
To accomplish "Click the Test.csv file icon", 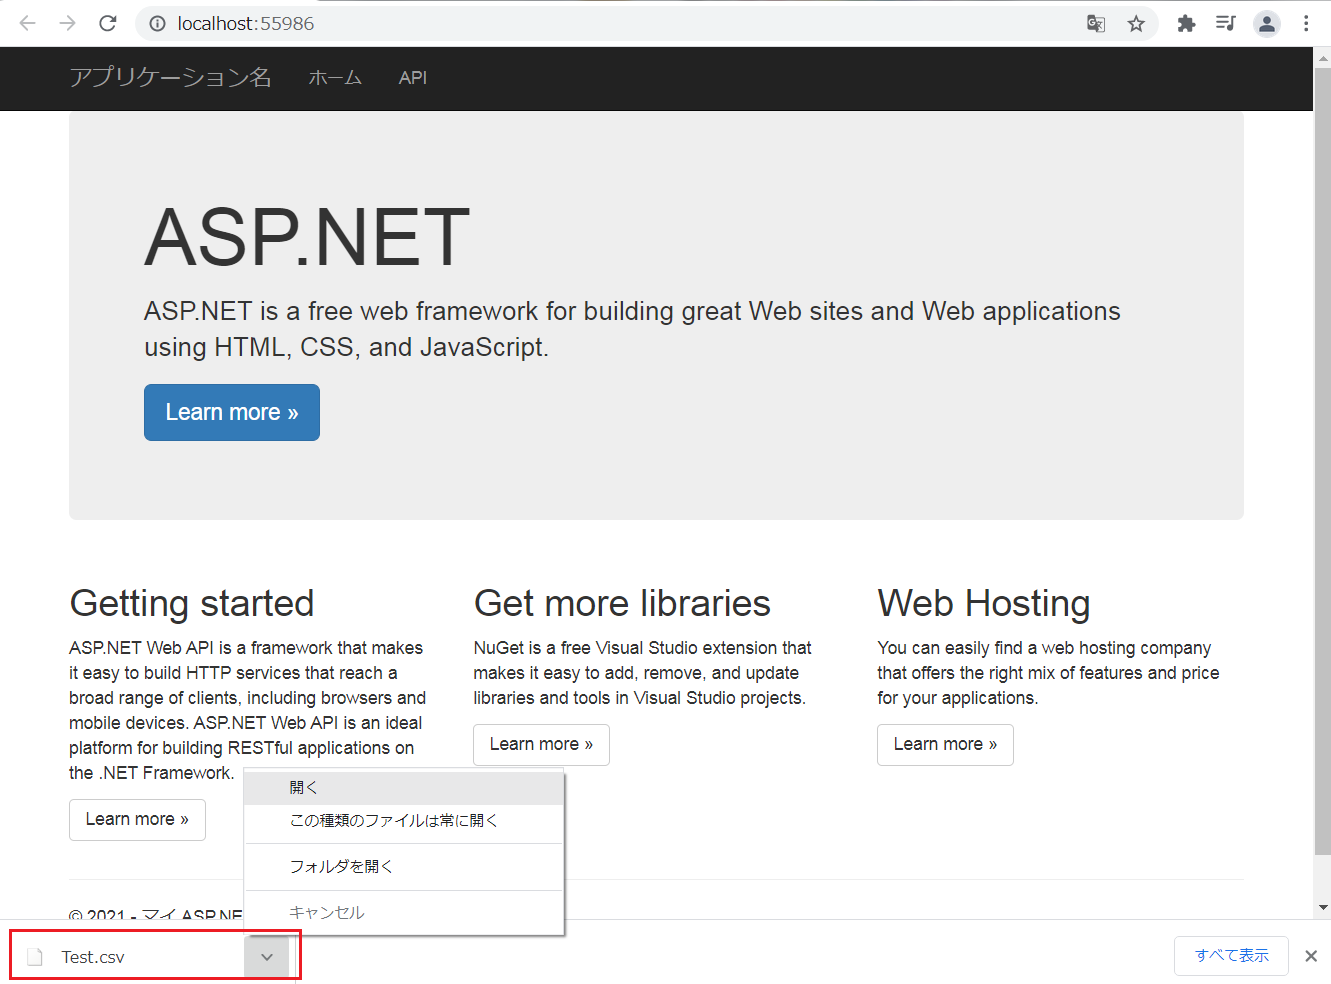I will 35,957.
